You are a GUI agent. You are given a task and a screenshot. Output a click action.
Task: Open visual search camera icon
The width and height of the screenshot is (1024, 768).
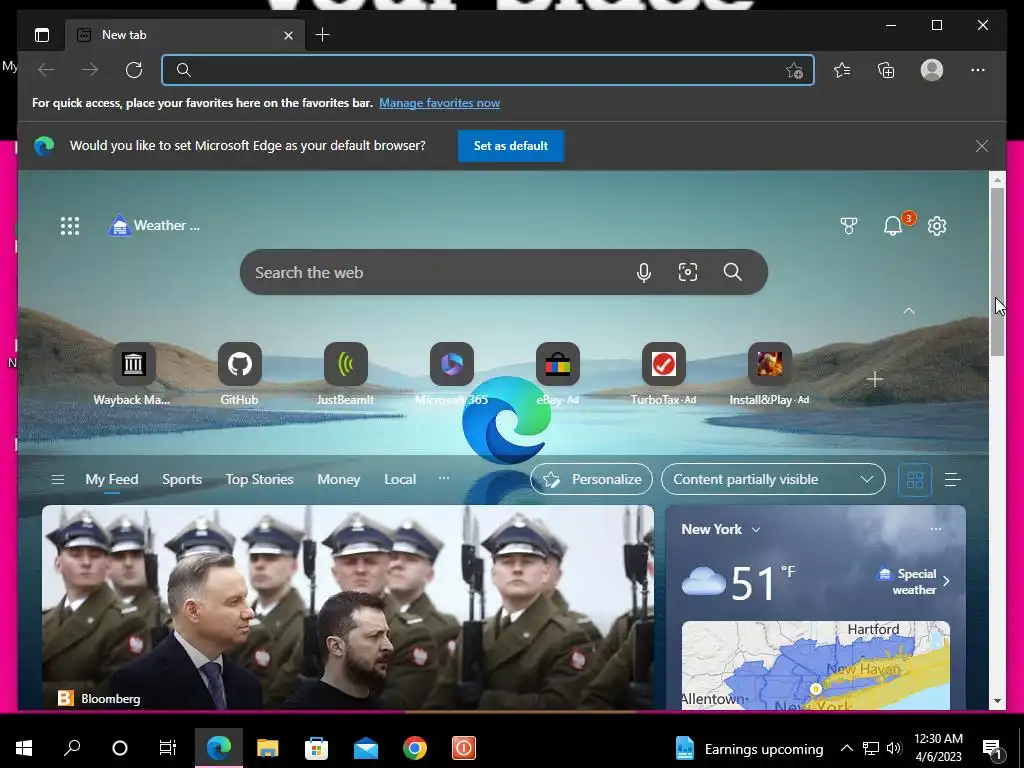(688, 272)
